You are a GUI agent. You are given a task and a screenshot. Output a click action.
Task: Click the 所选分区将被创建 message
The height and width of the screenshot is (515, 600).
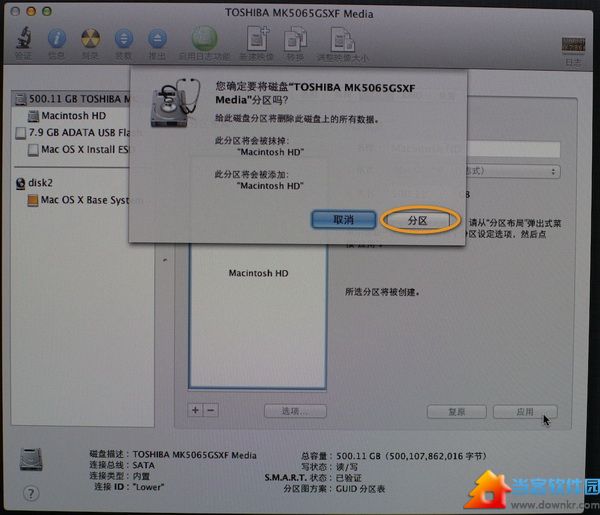tap(382, 292)
